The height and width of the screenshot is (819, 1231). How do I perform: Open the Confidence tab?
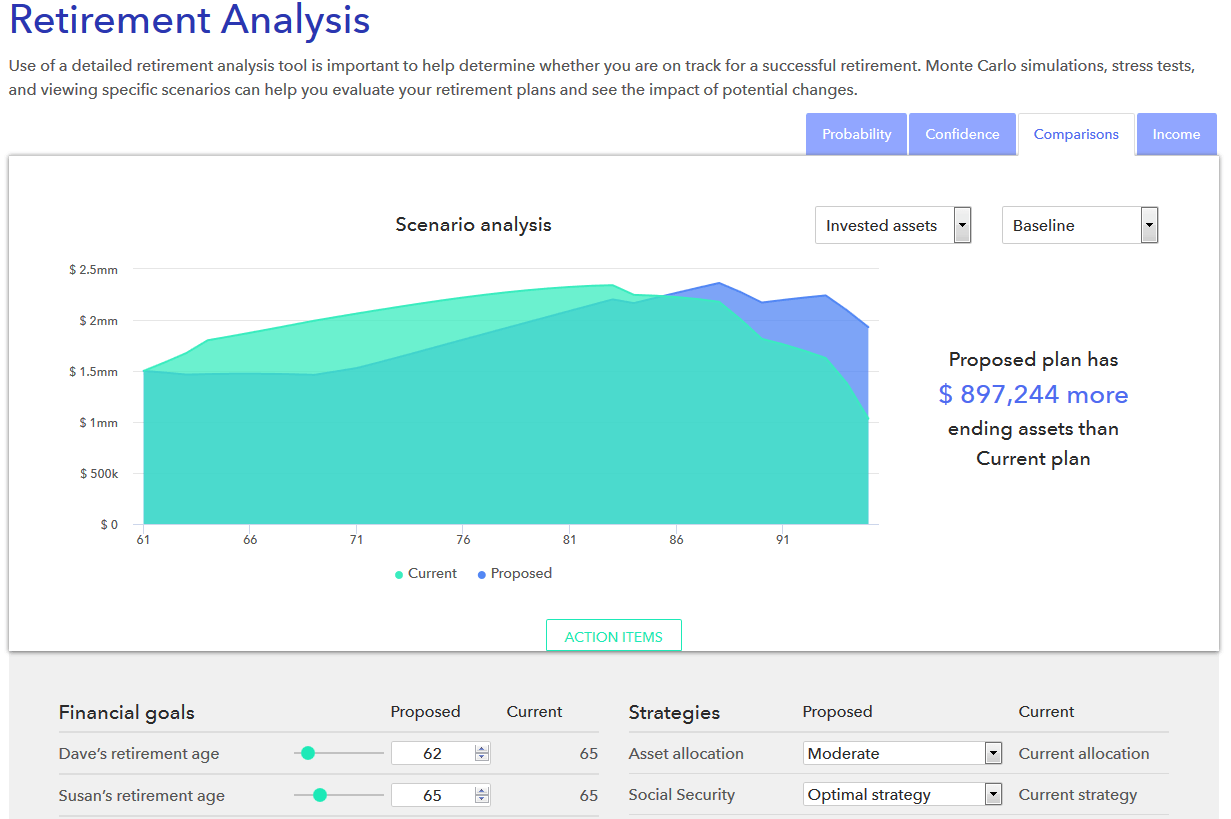pyautogui.click(x=962, y=134)
